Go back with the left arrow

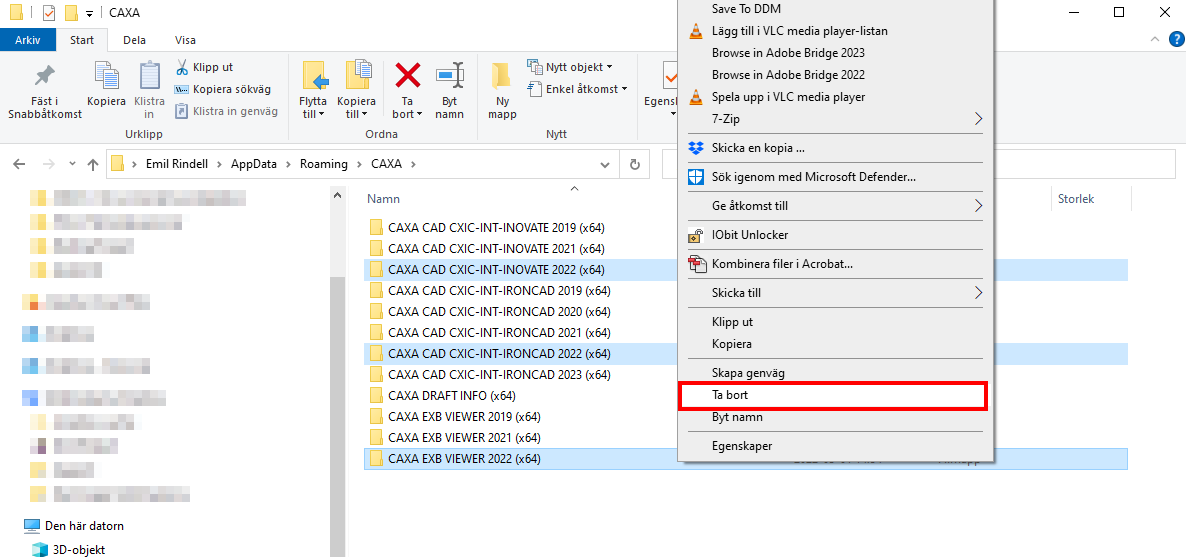click(20, 164)
